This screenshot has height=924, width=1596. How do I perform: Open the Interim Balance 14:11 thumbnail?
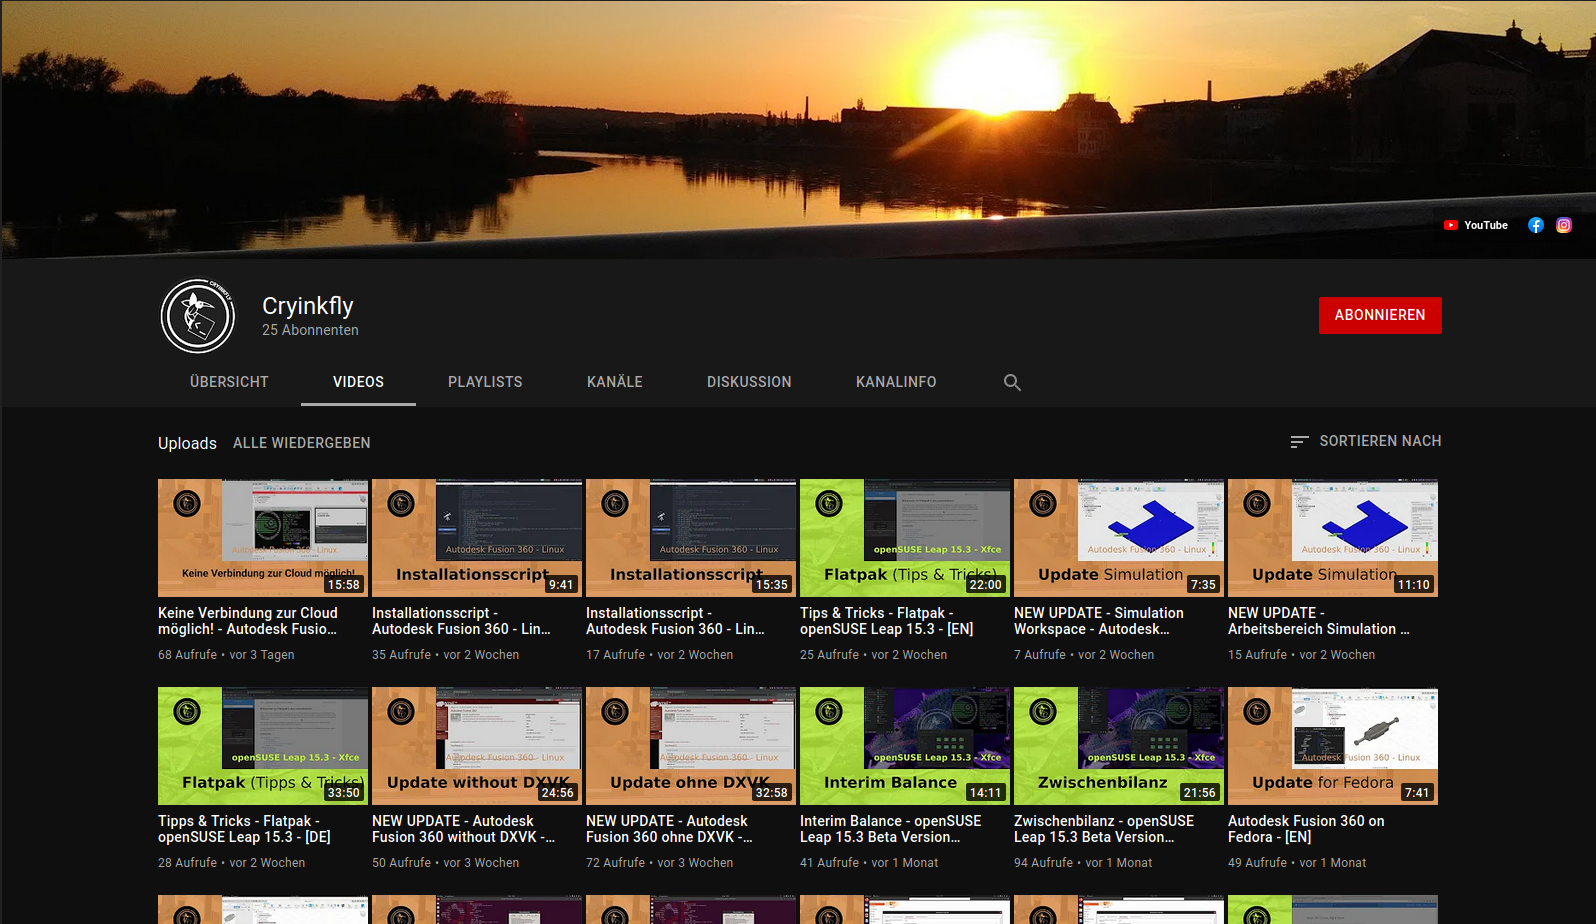point(905,746)
